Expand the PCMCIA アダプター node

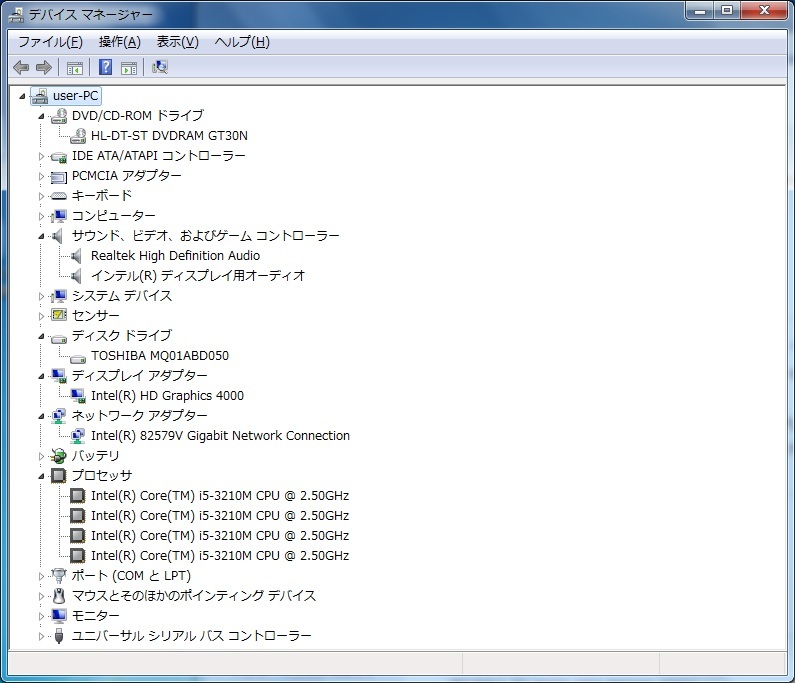pos(41,176)
